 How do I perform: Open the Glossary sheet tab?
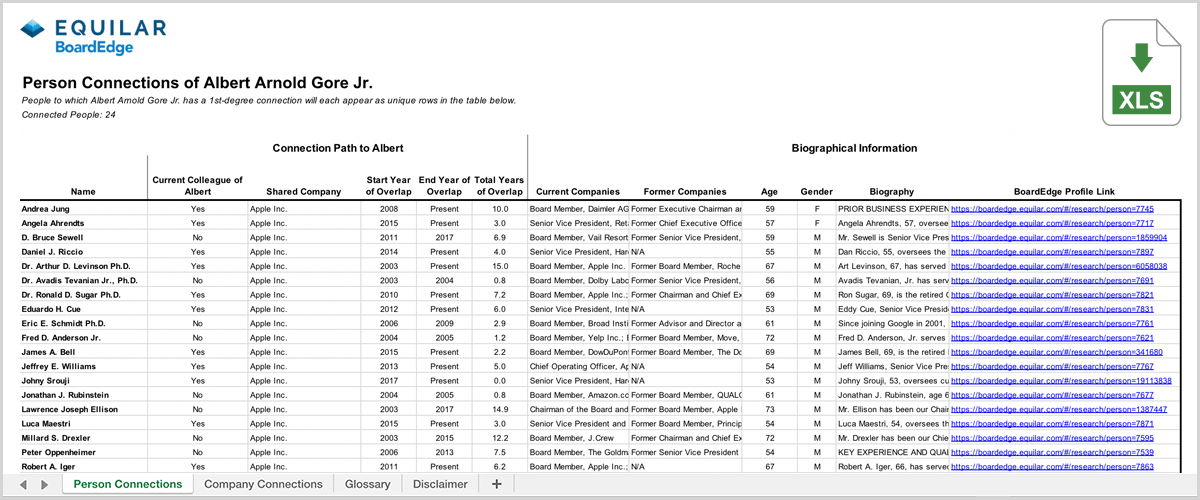click(368, 484)
